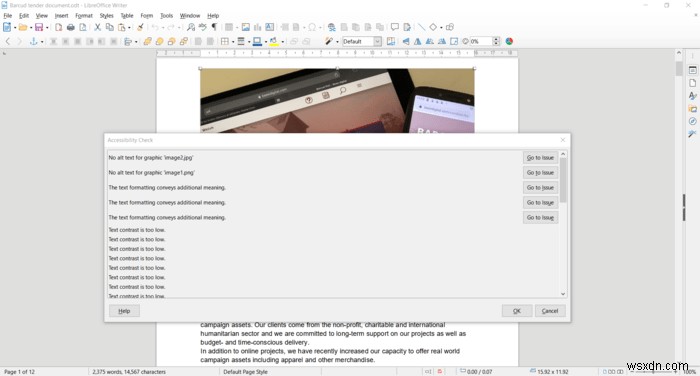Run the spelling check tool
The image size is (700, 376).
(203, 27)
